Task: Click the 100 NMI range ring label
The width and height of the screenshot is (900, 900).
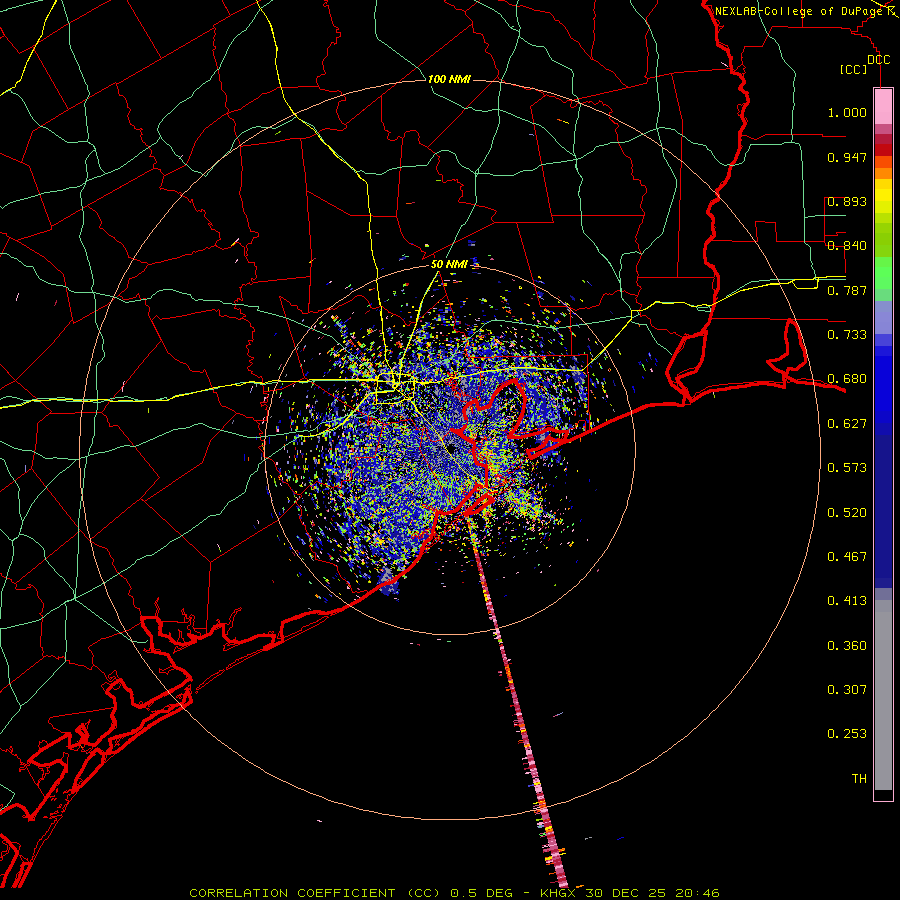Action: (449, 79)
